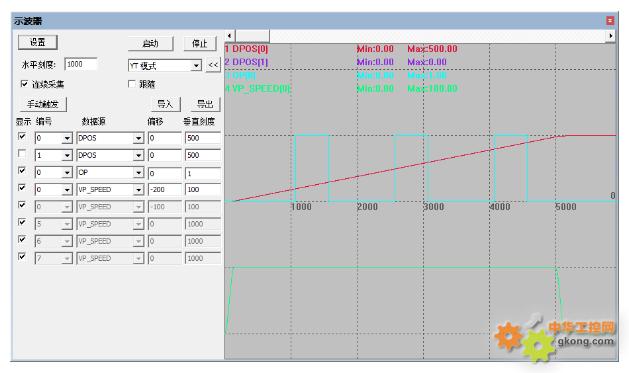Open the YT mode dropdown
629x373 pixels.
(x=196, y=65)
